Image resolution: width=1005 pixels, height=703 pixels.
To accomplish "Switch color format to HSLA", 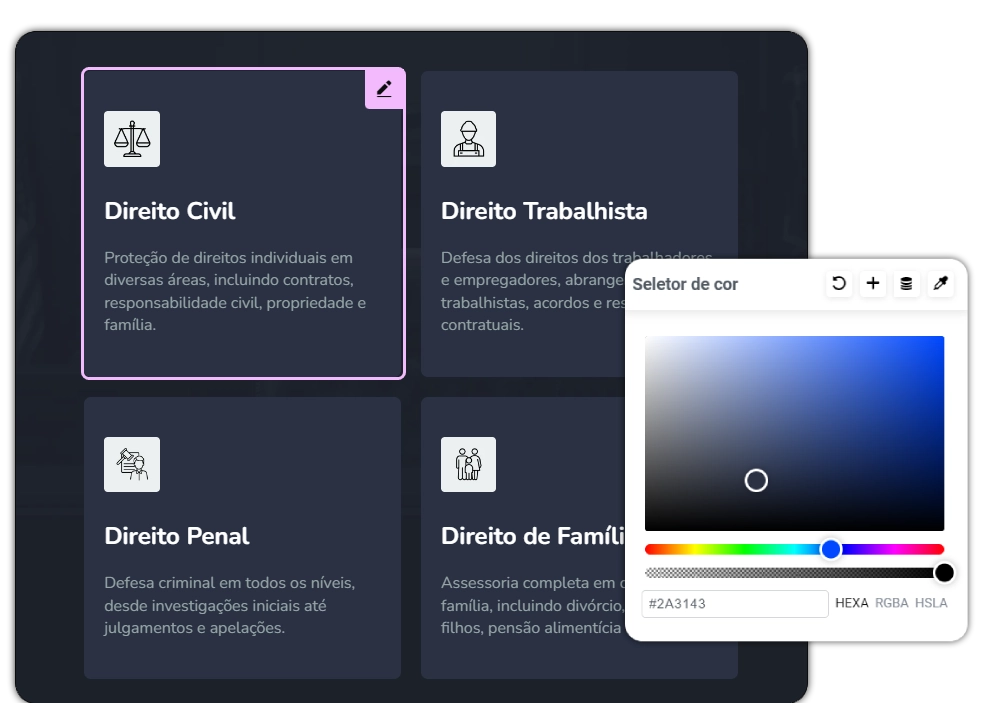I will 931,603.
